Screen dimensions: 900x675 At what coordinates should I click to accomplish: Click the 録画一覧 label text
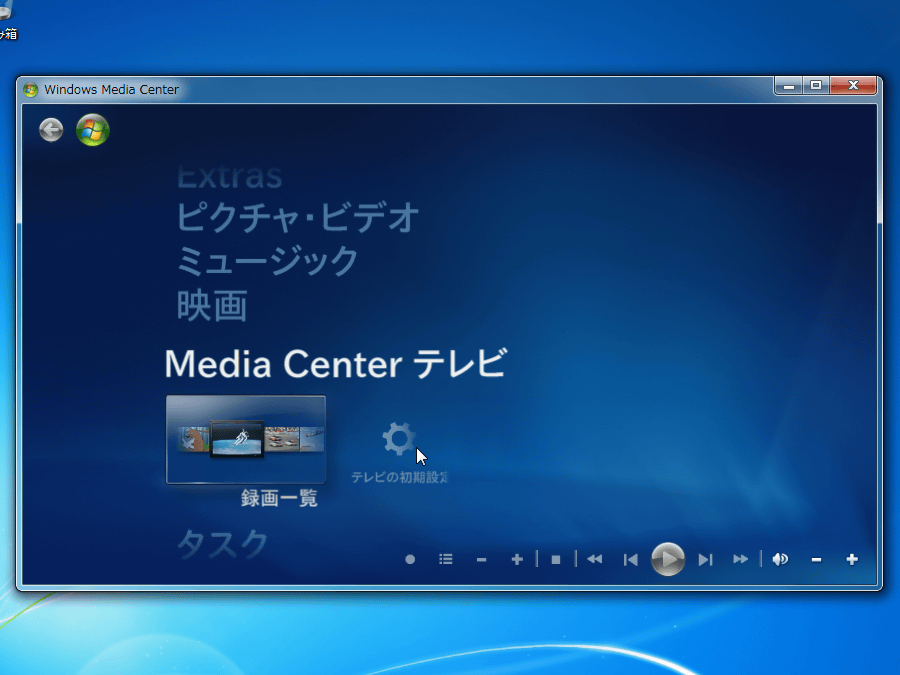click(x=279, y=498)
